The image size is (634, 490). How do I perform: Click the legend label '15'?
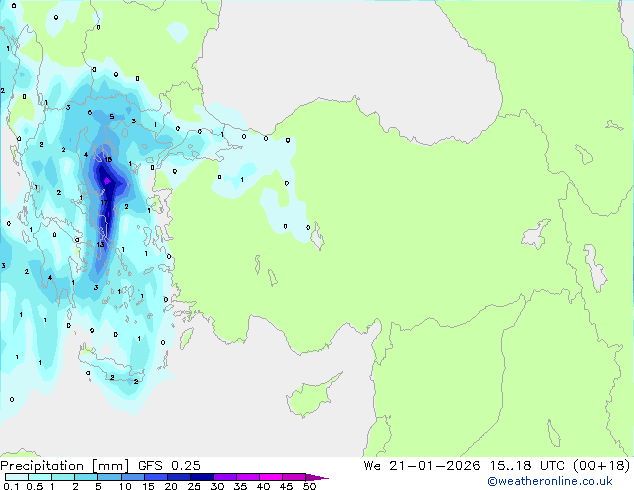148,486
